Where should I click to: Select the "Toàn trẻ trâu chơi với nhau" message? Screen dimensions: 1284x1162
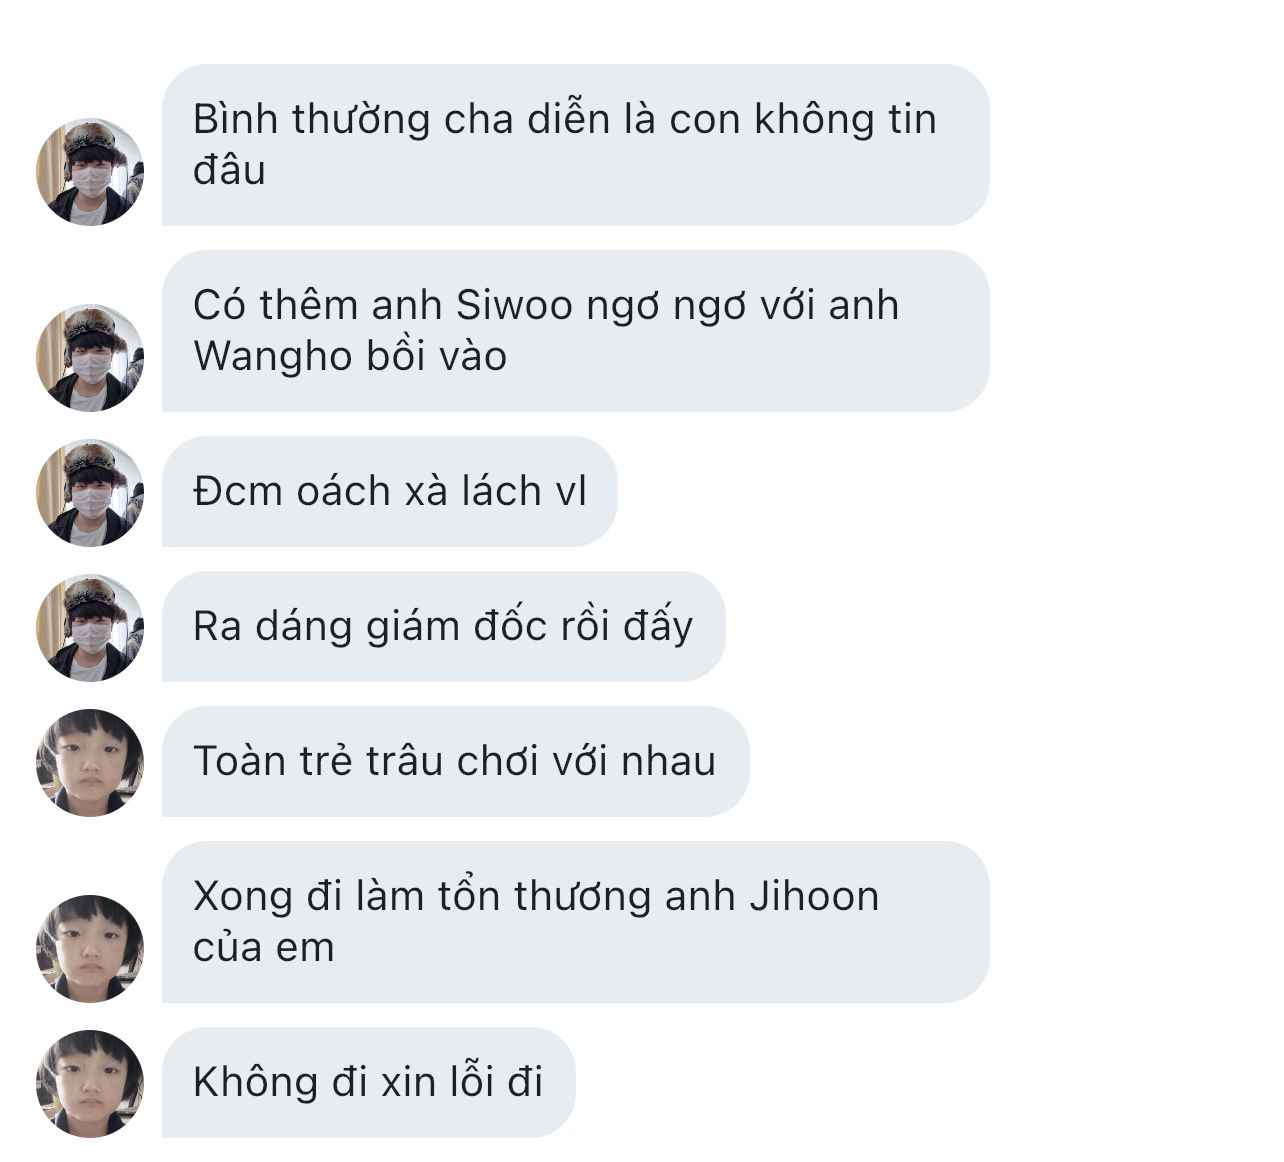456,762
